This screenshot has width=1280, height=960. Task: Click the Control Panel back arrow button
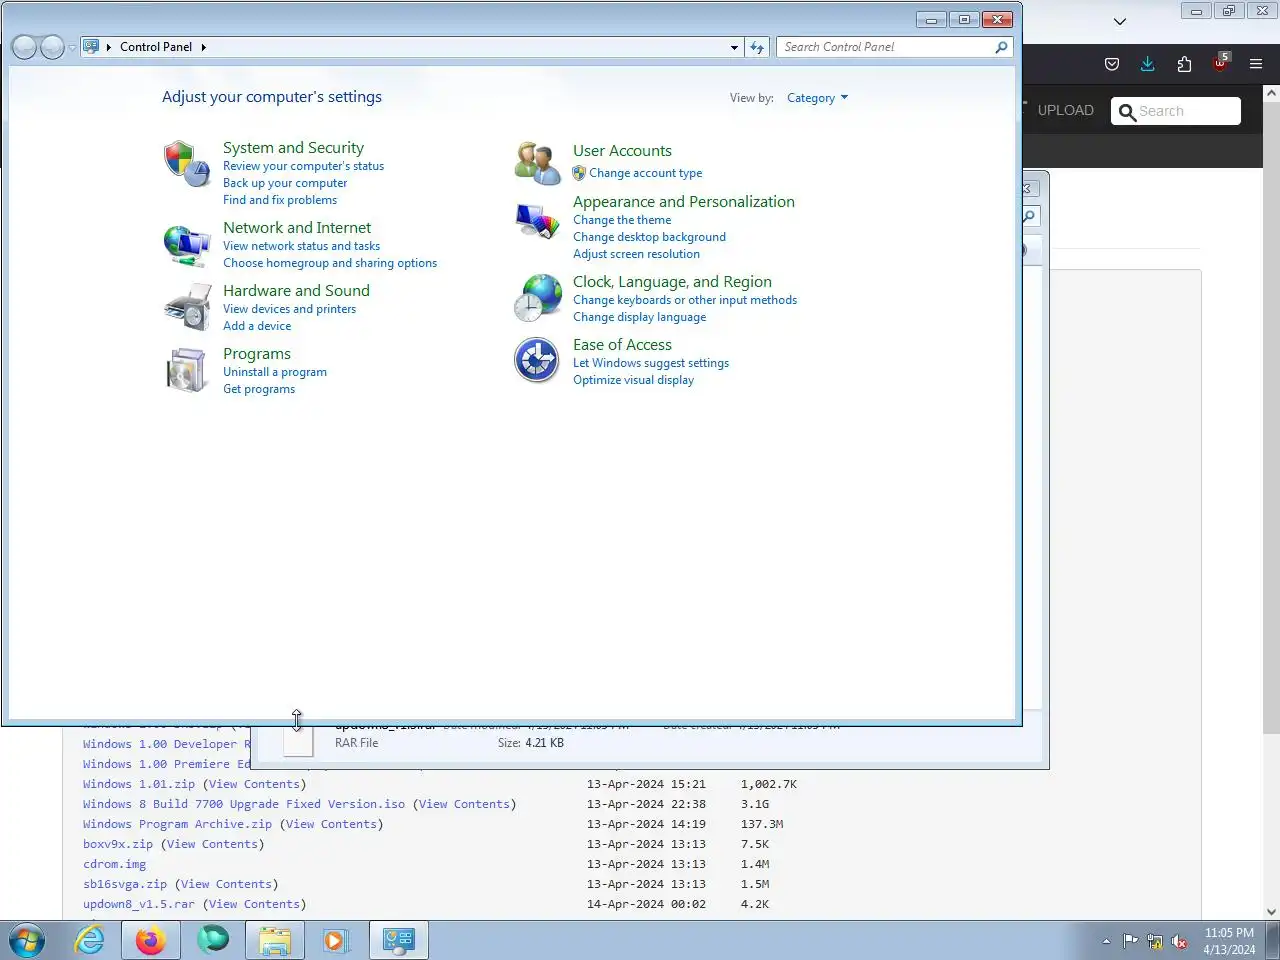point(24,47)
